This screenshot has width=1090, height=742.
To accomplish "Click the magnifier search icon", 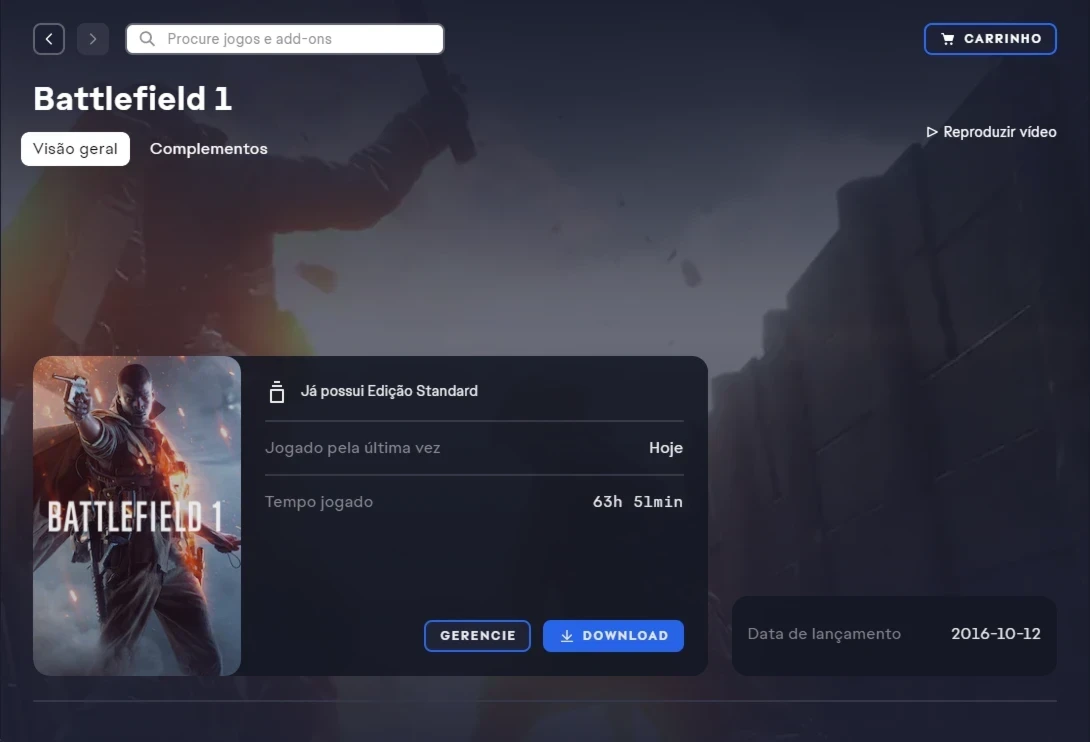I will point(147,39).
